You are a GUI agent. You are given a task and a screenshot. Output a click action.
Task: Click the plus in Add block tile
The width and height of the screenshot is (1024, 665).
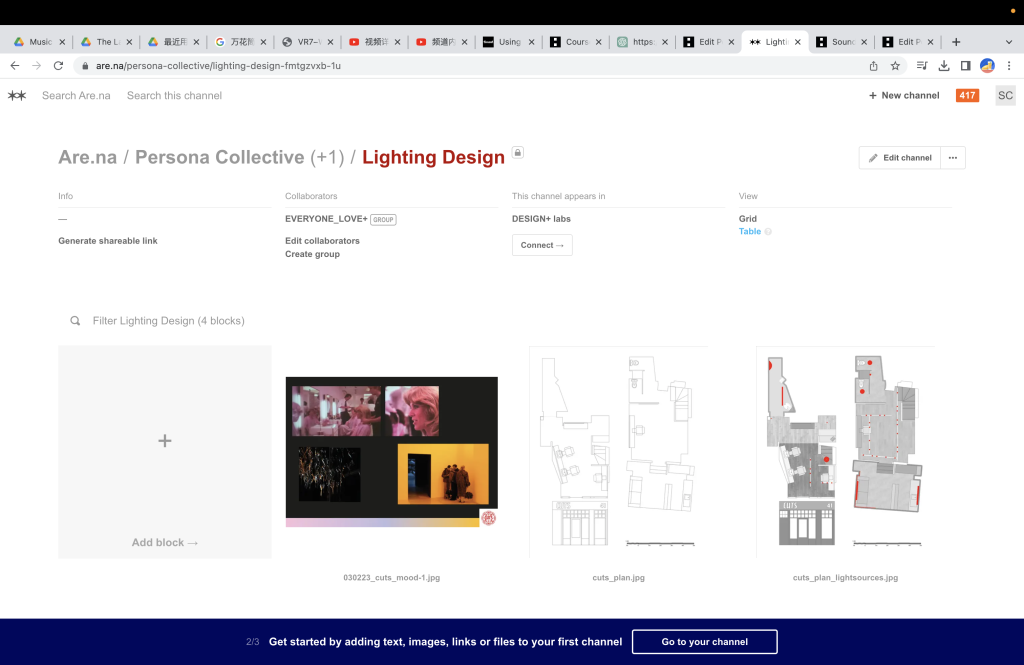[165, 441]
